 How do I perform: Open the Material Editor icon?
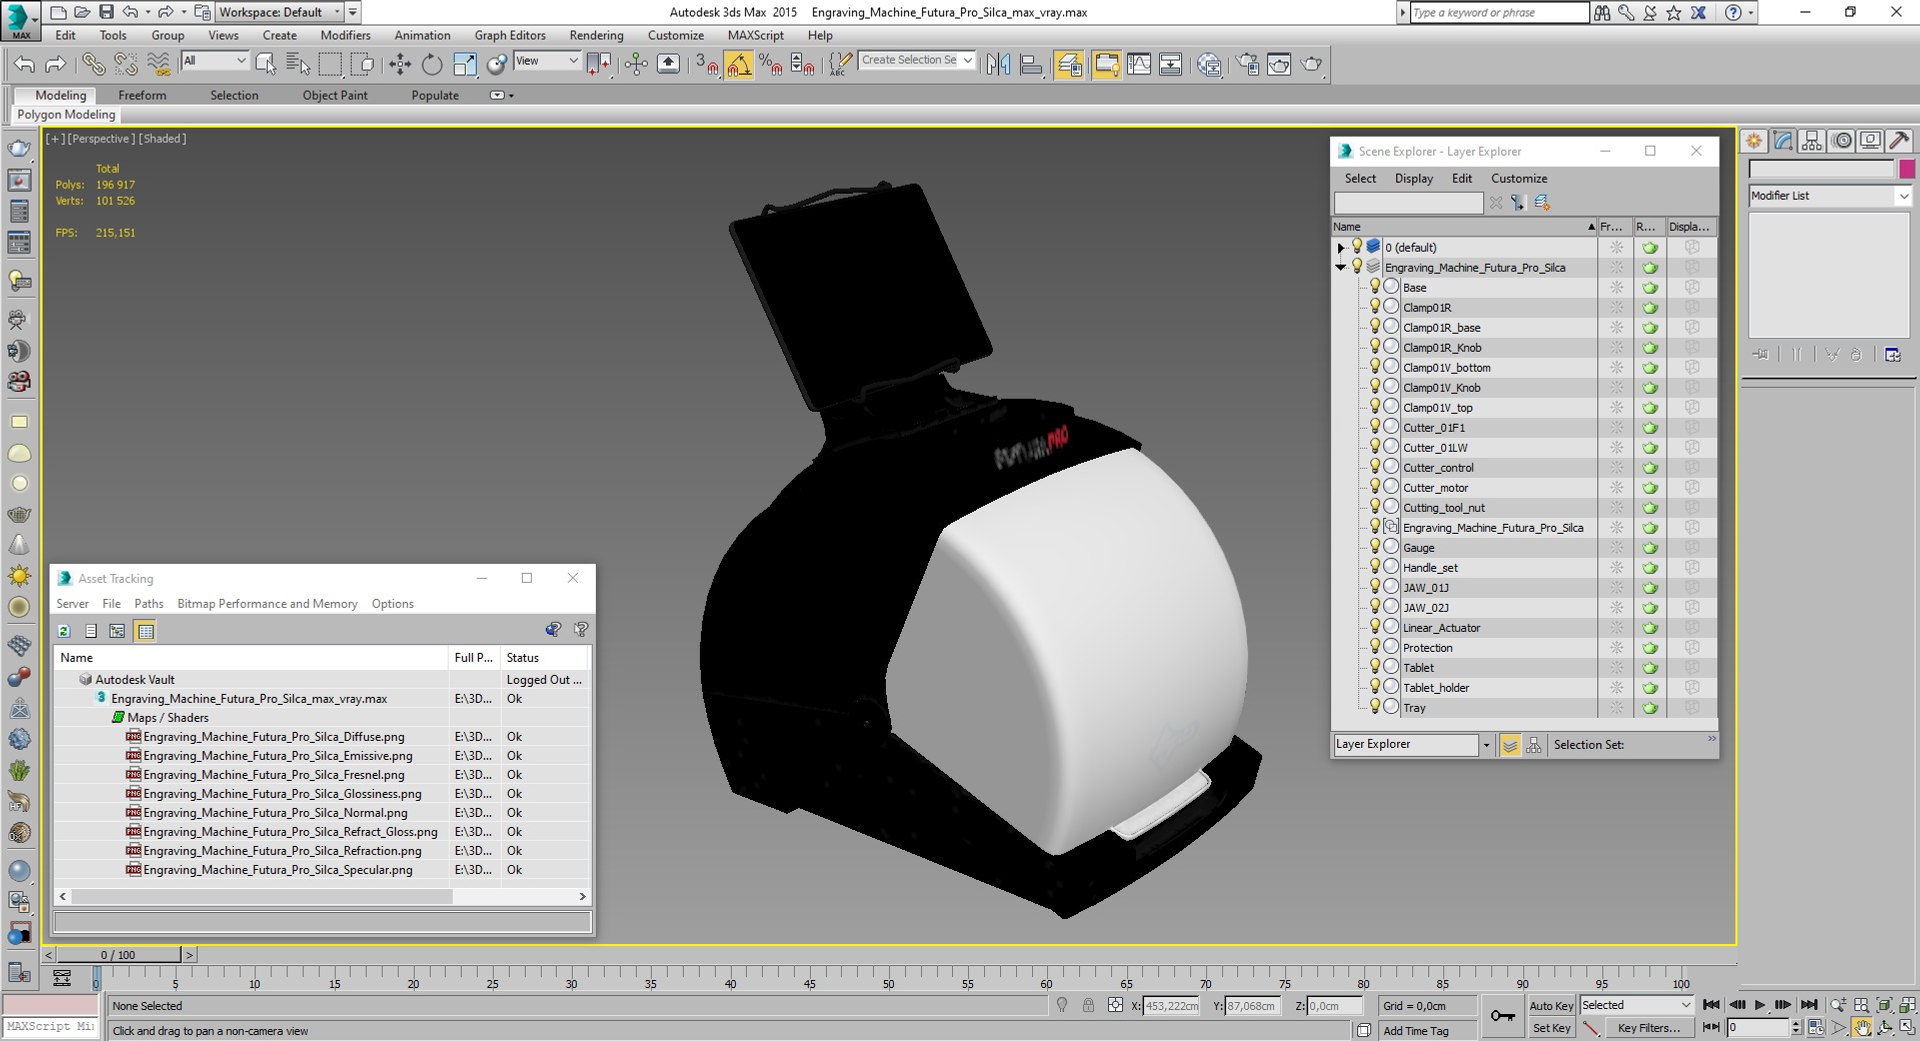coord(1209,65)
